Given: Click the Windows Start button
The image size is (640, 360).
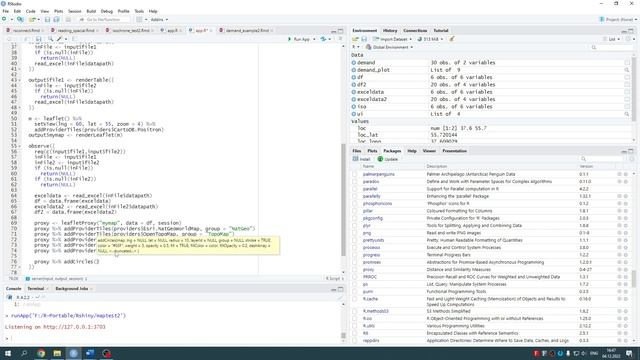Looking at the screenshot, I should tap(7, 353).
